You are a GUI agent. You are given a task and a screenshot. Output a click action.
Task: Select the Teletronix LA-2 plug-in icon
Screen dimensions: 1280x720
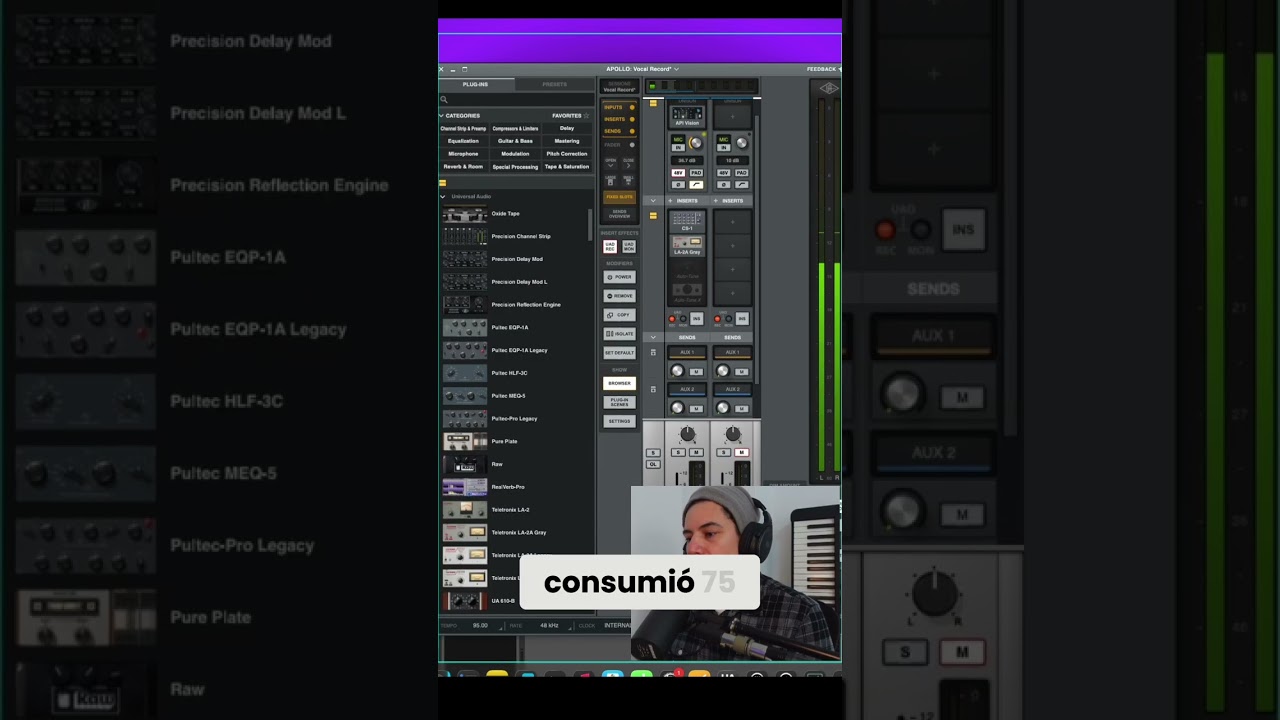click(465, 510)
